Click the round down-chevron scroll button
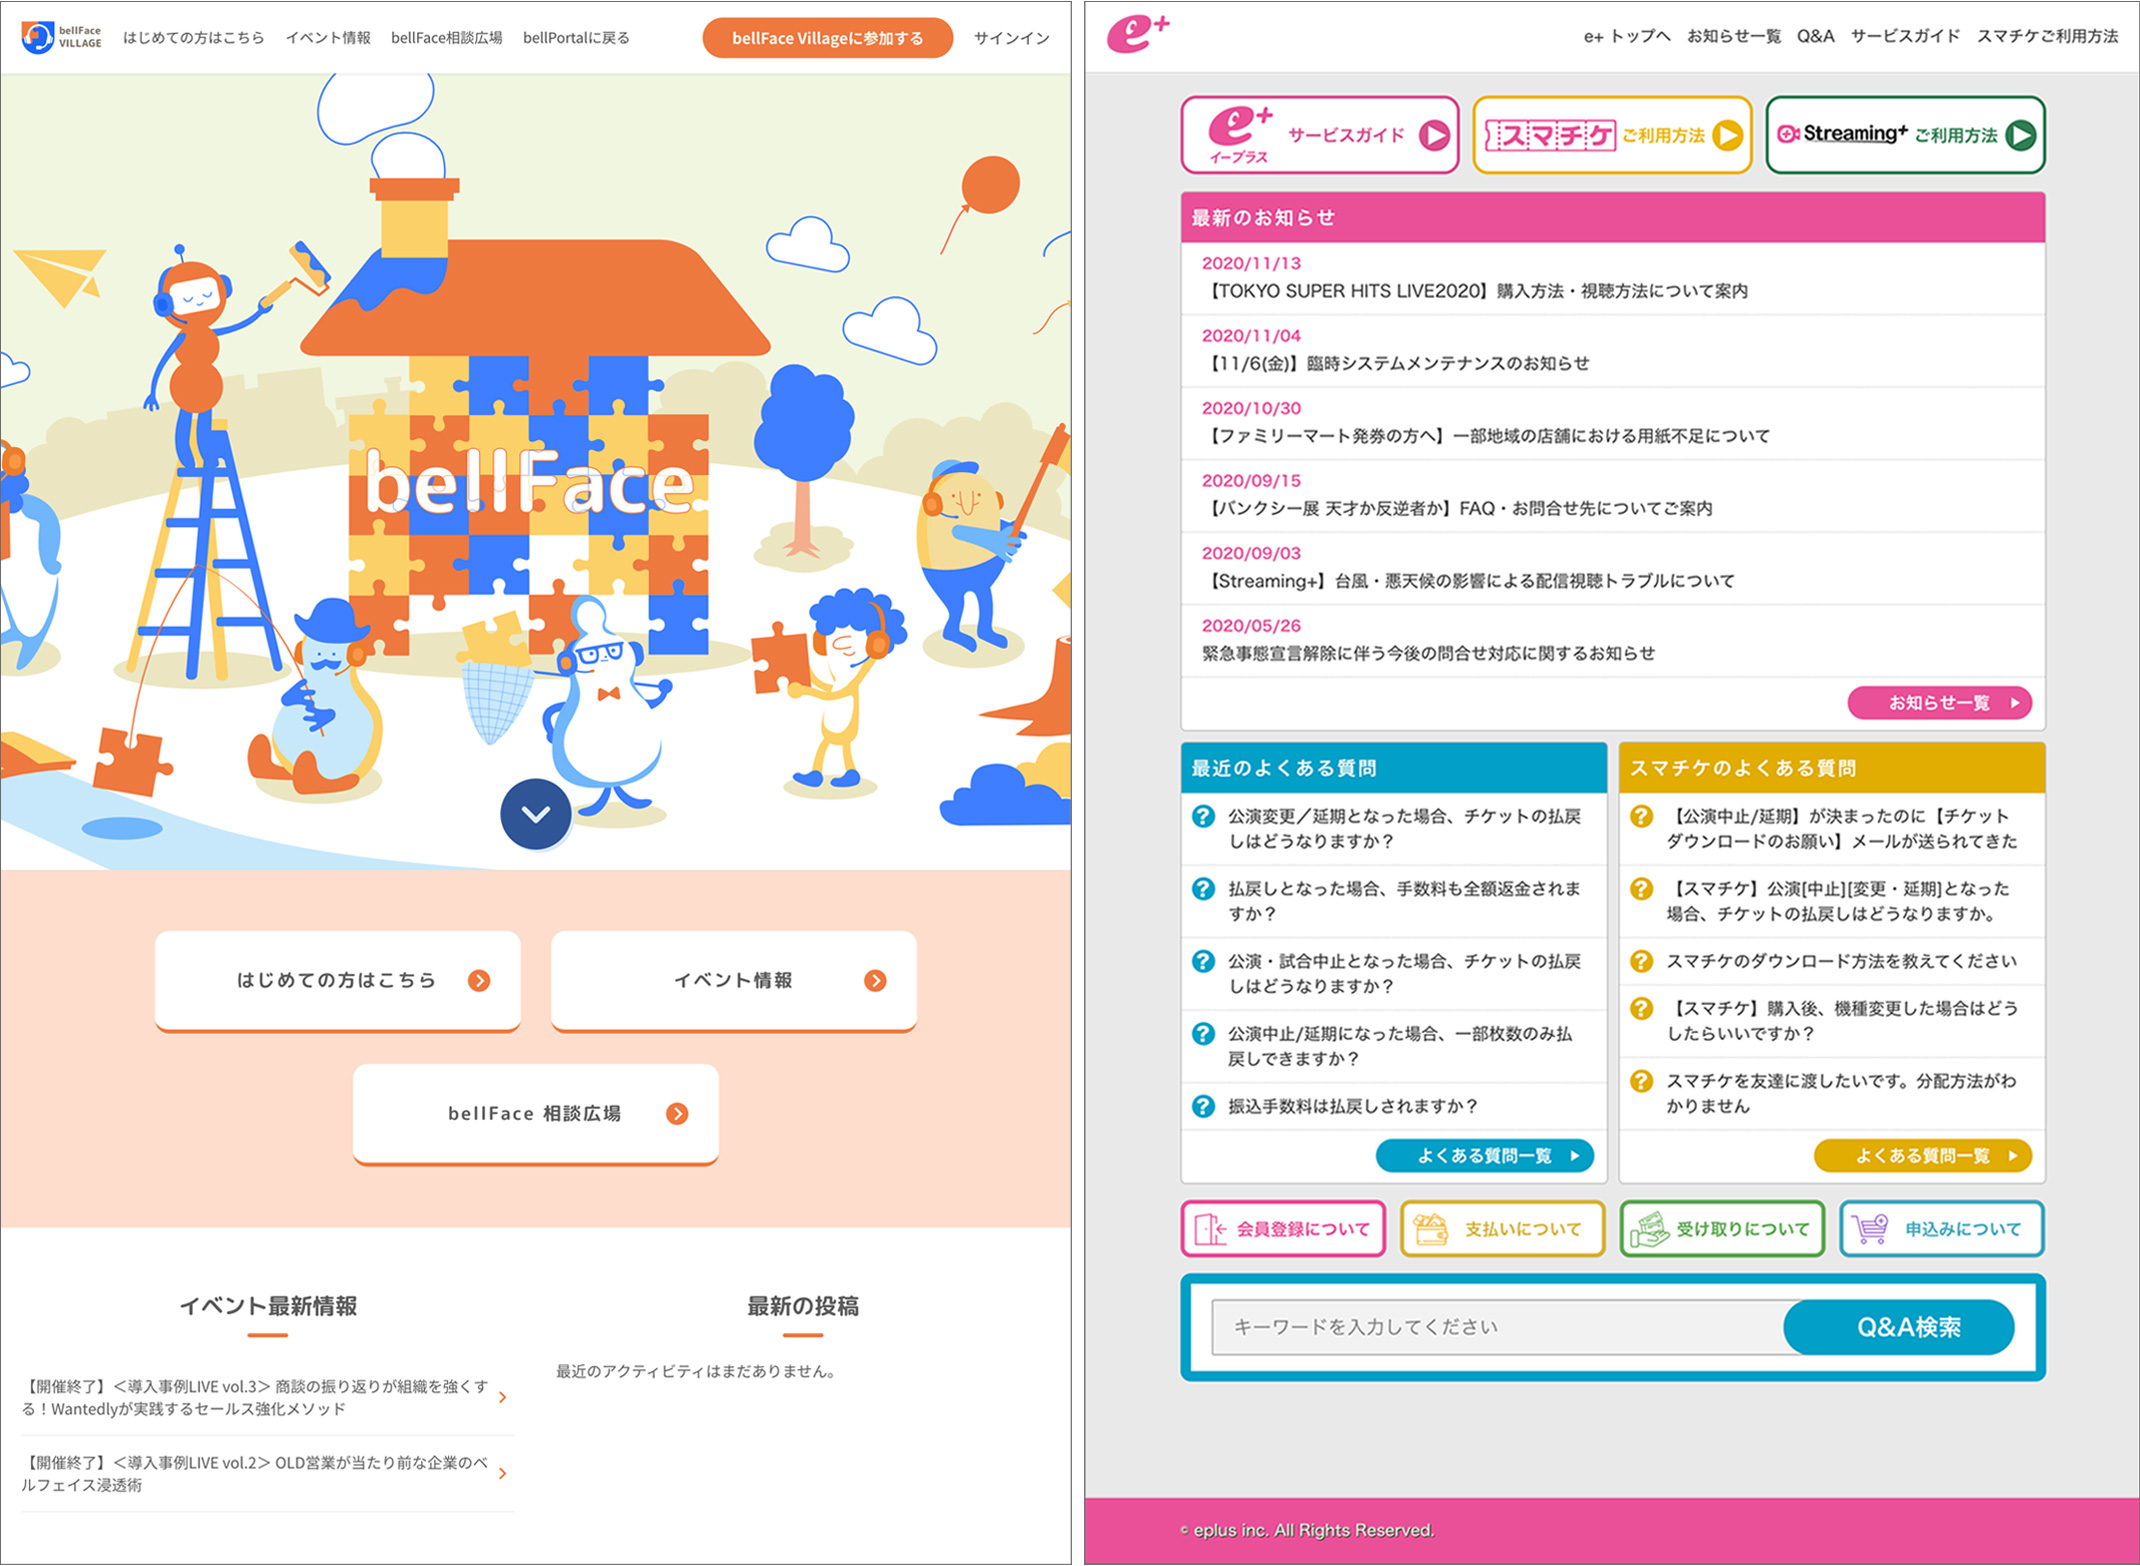 tap(536, 814)
